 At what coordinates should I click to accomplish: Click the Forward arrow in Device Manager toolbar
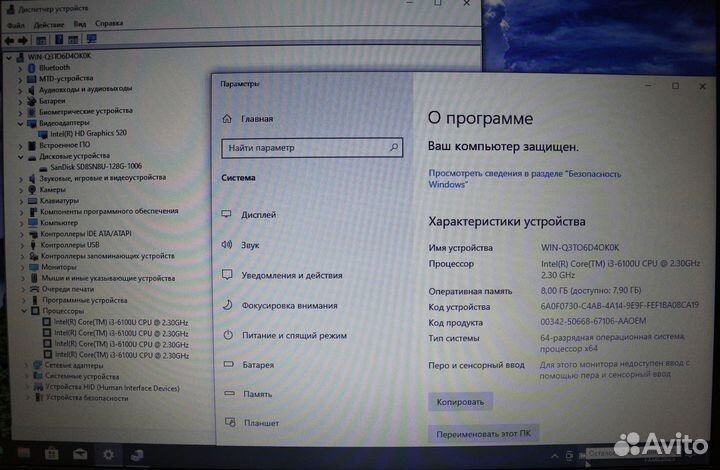click(22, 40)
